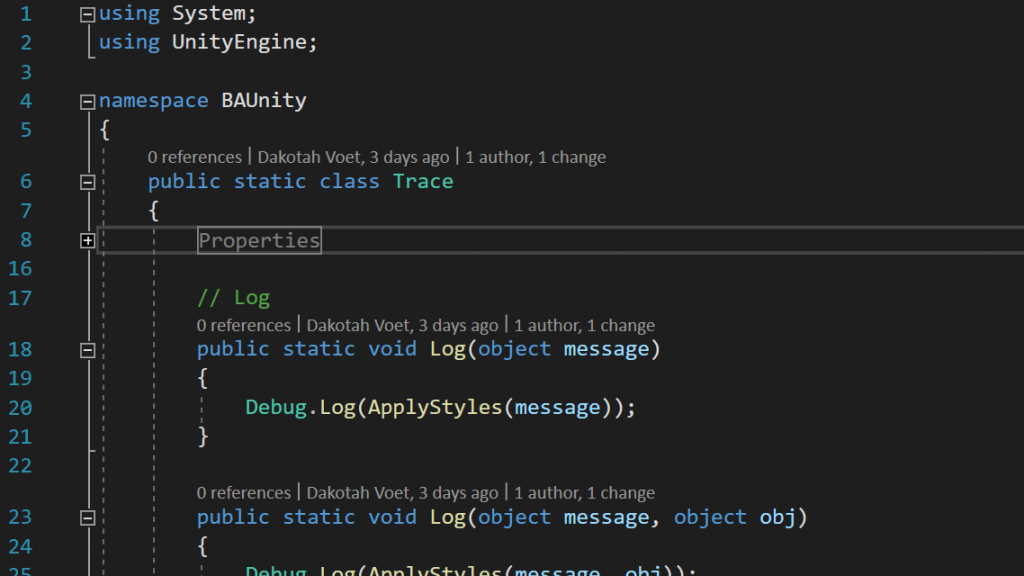This screenshot has height=576, width=1024.
Task: Open 'Dakotah Voet, 3 days ago' above Trace class
Action: coord(353,157)
